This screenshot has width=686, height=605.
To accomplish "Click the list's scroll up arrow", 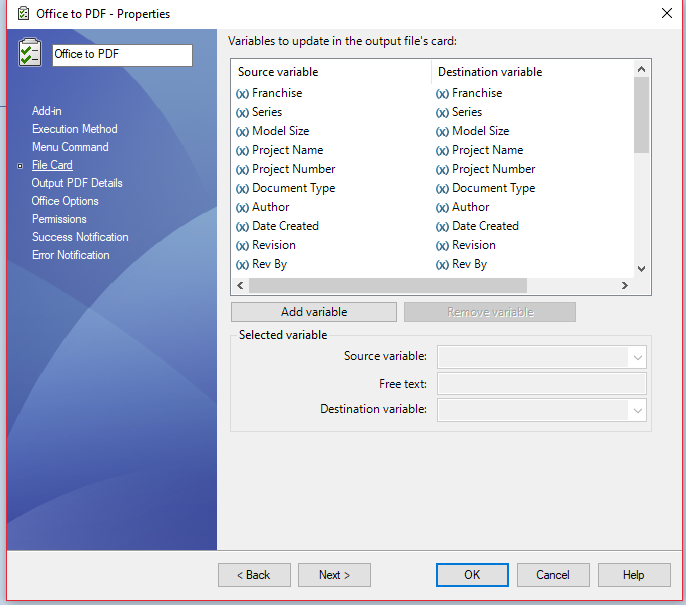I will [x=641, y=69].
